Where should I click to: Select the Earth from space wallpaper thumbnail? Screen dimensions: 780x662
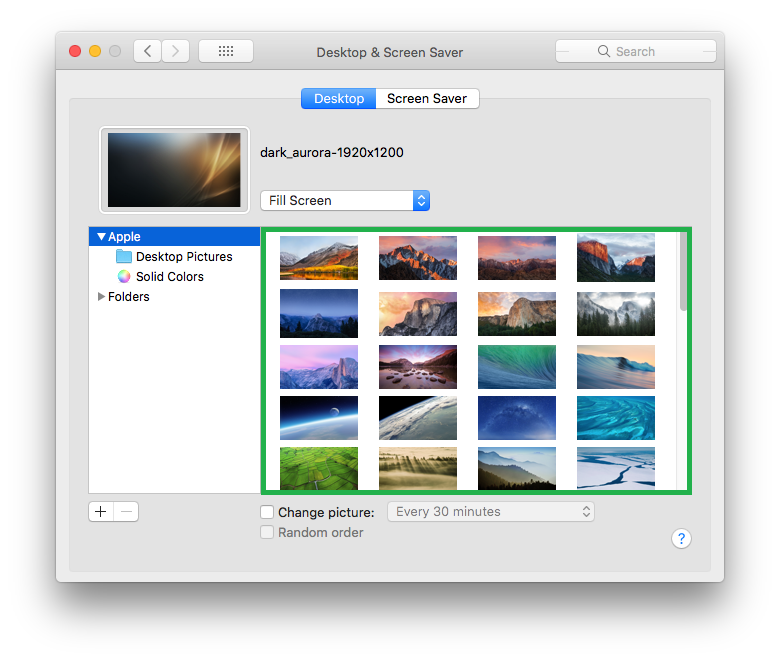pos(418,418)
